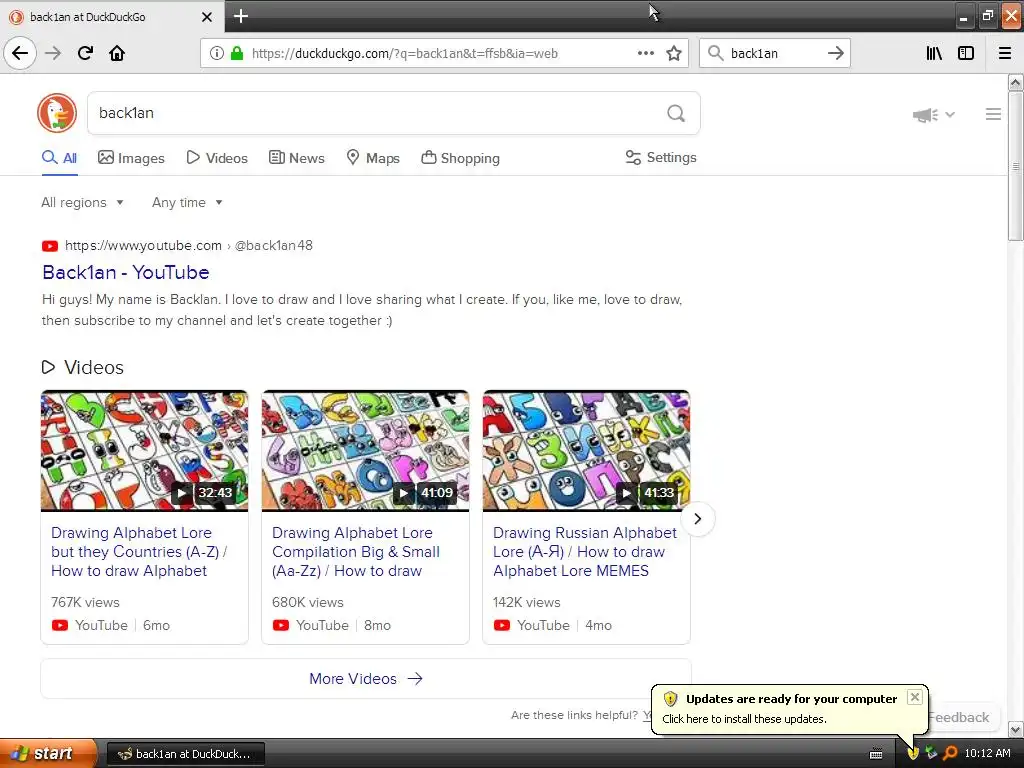Open a new browser tab

click(x=241, y=16)
